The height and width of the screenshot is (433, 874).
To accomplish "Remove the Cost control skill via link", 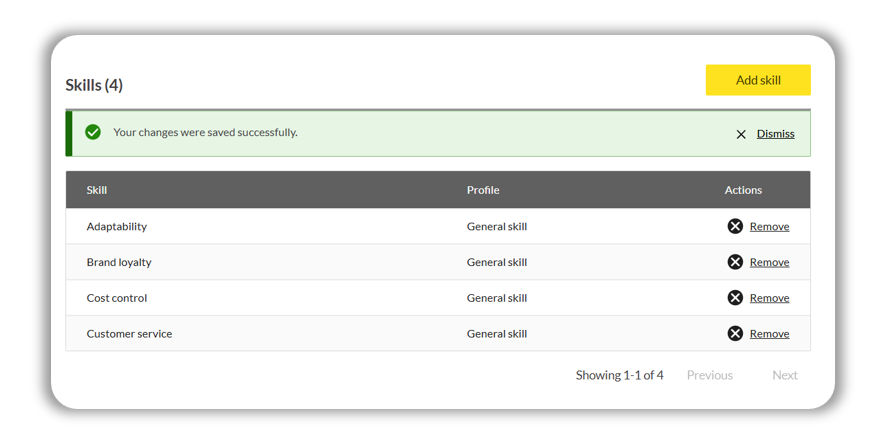I will (x=769, y=299).
